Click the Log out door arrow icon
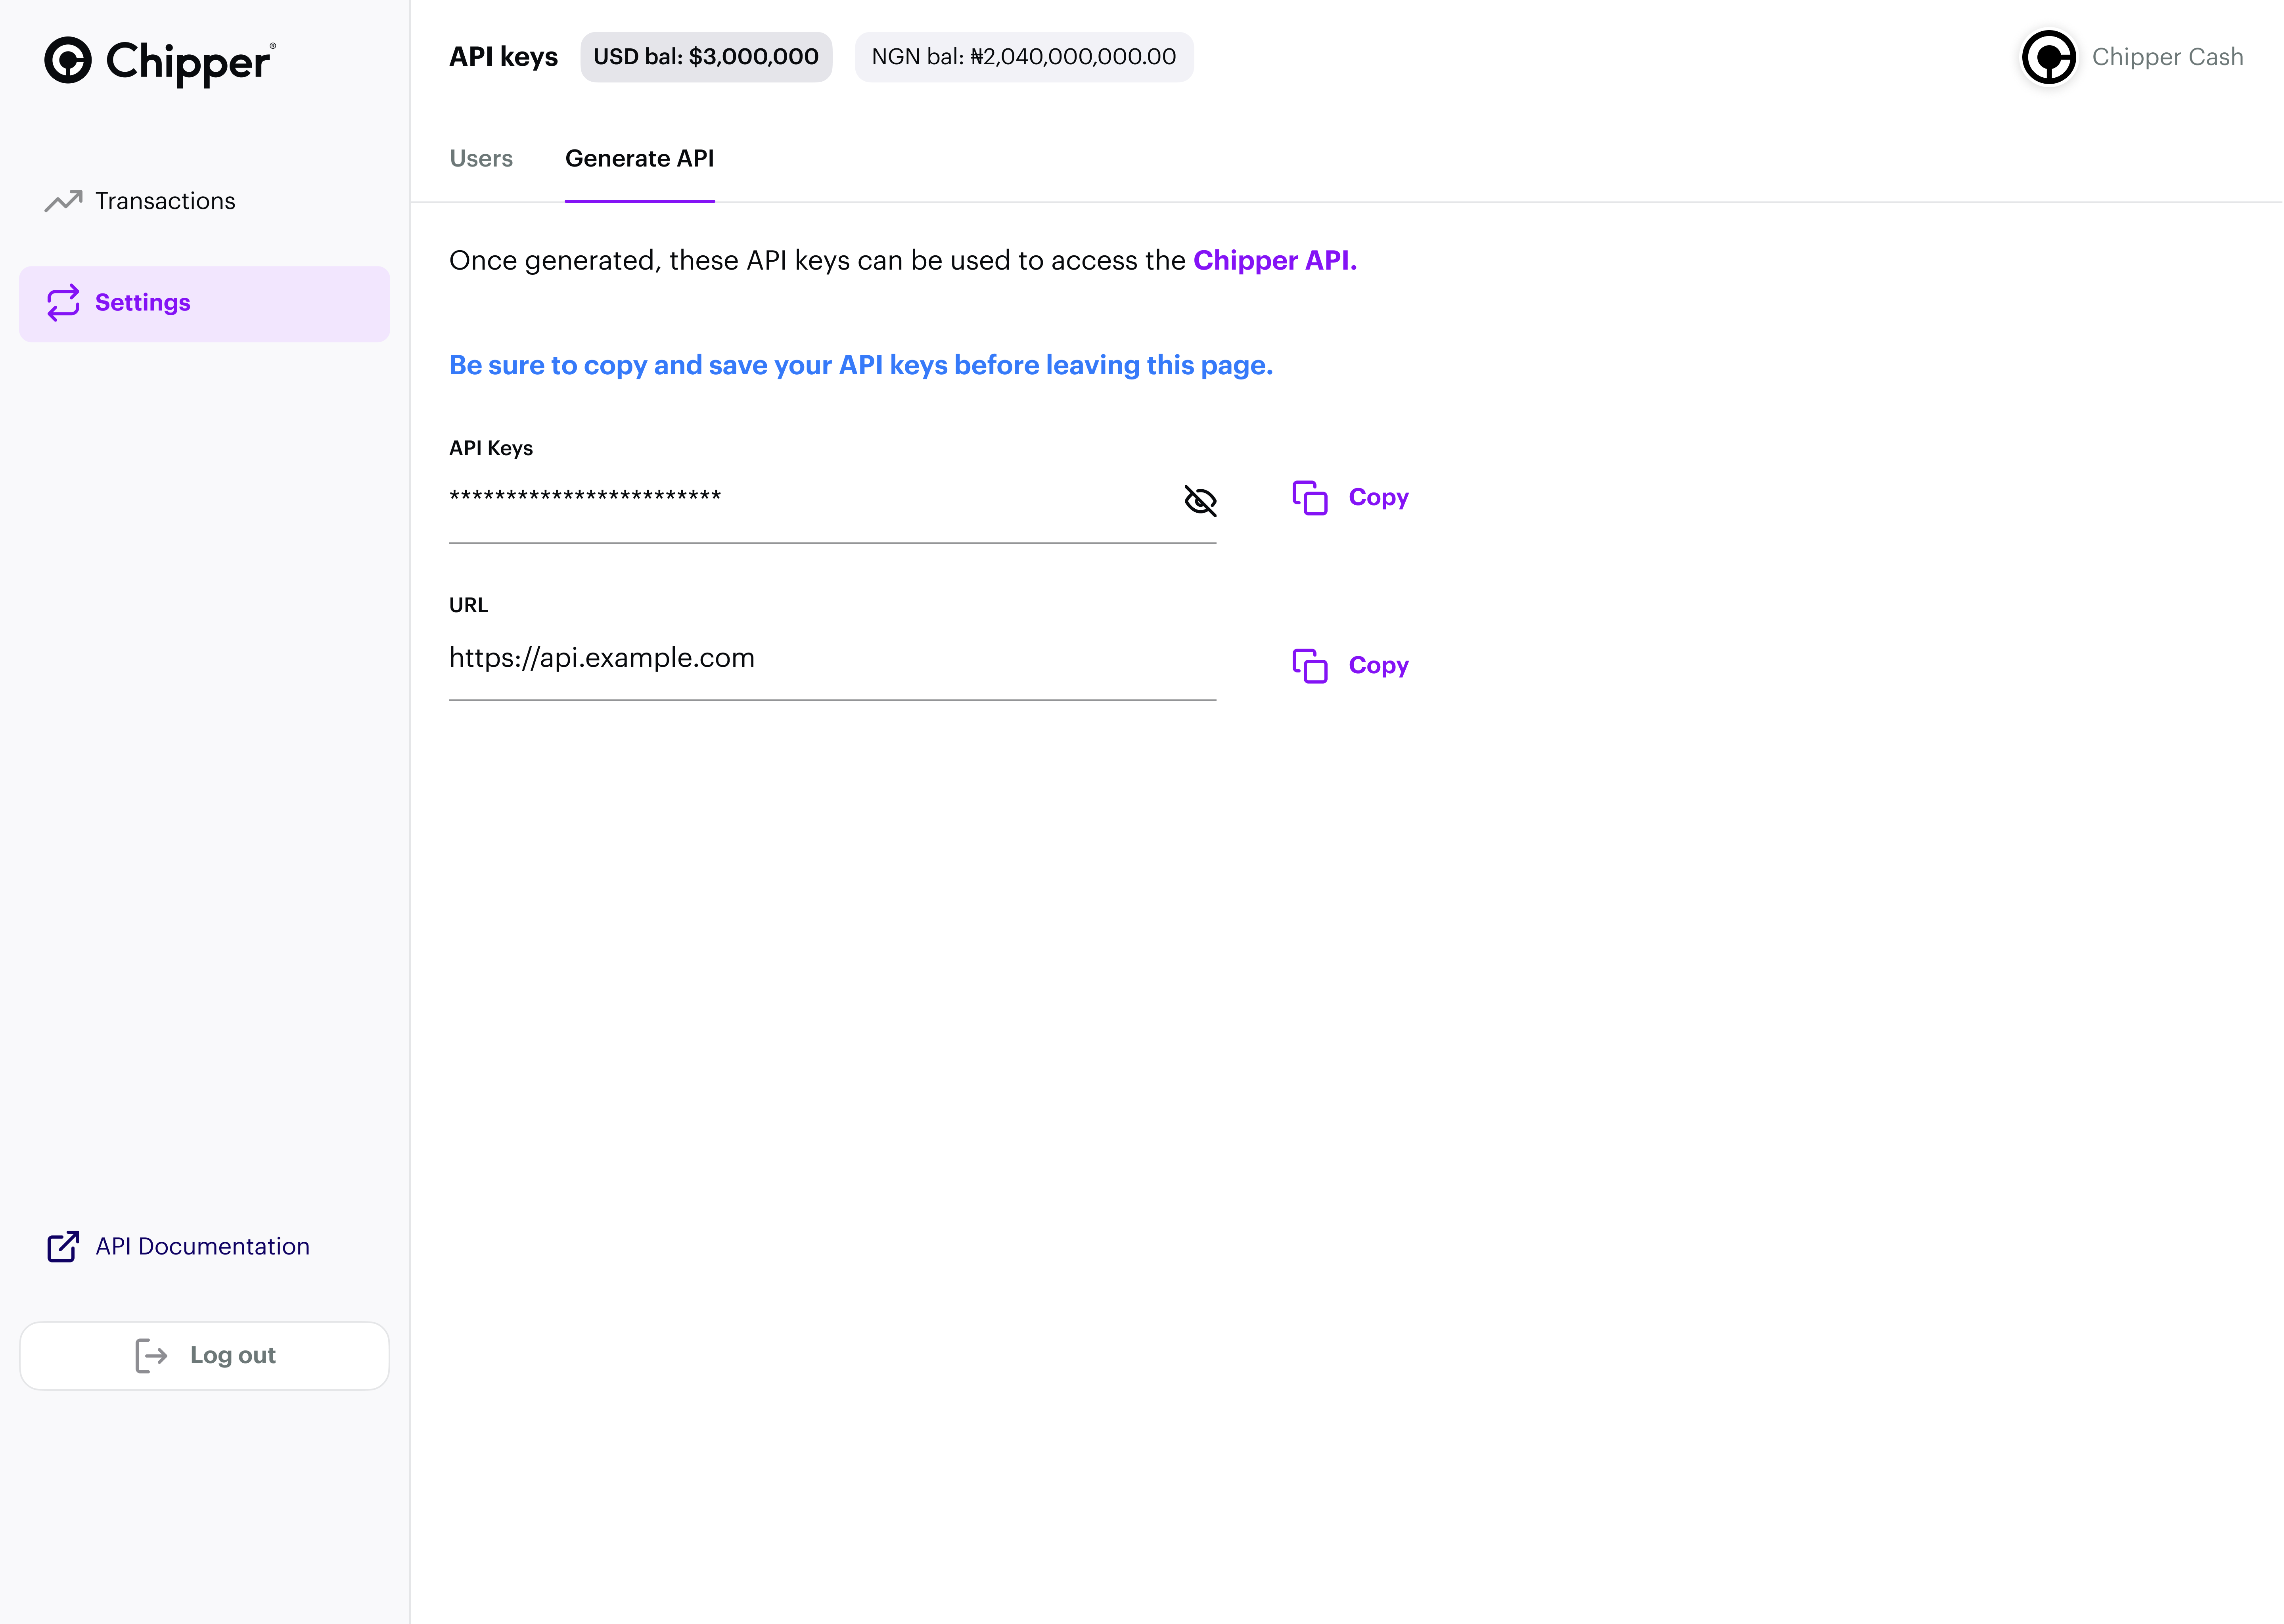 pyautogui.click(x=151, y=1356)
